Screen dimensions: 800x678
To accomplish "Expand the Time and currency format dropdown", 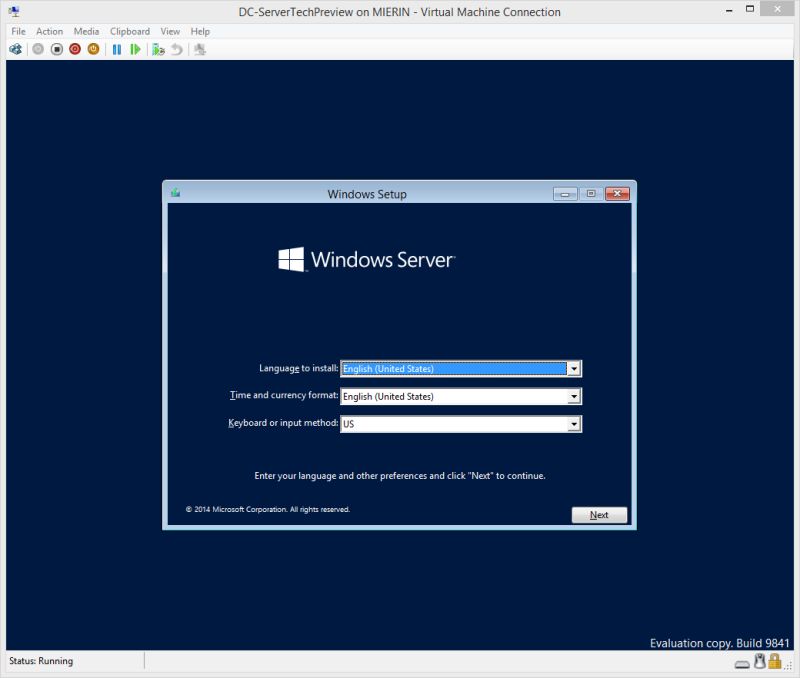I will [x=574, y=396].
